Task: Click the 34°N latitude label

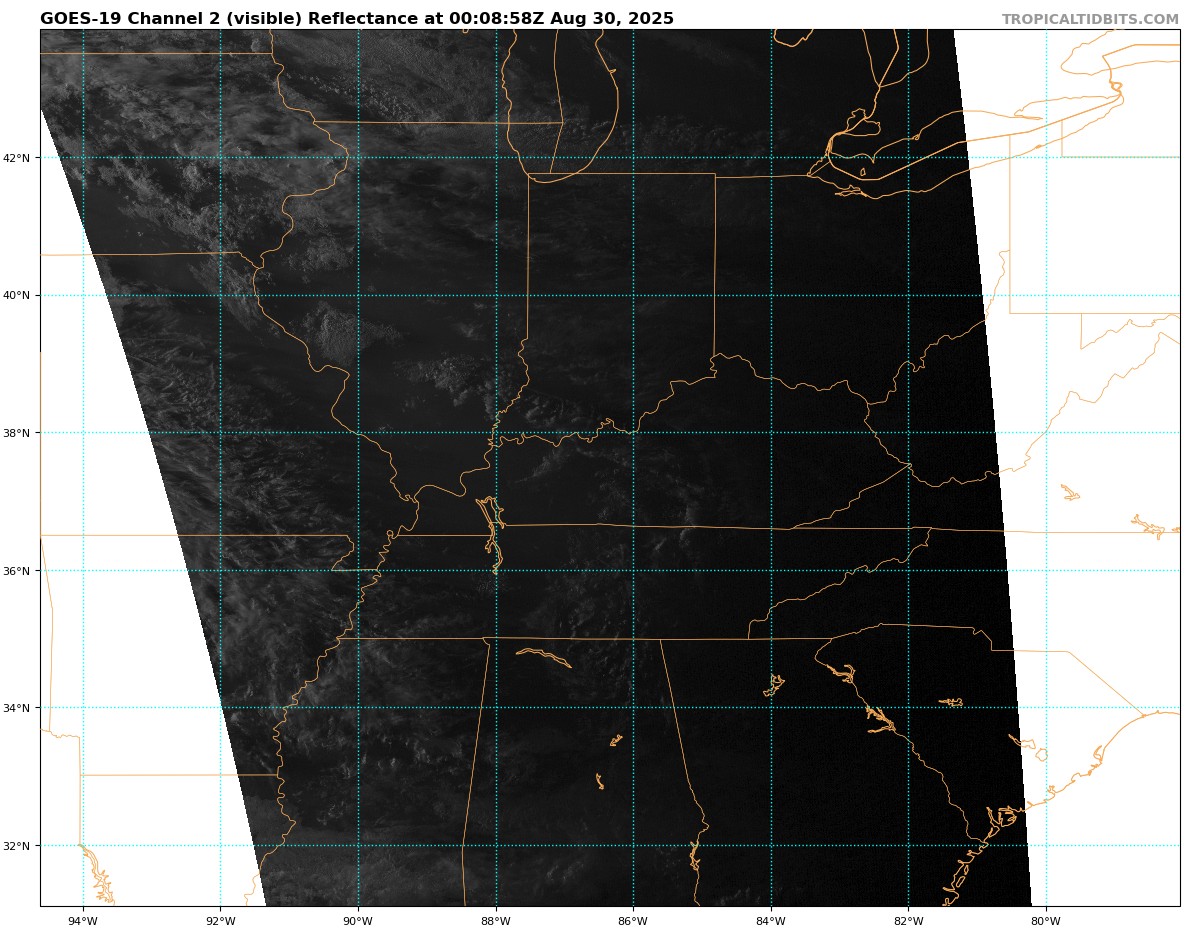Action: [x=18, y=708]
